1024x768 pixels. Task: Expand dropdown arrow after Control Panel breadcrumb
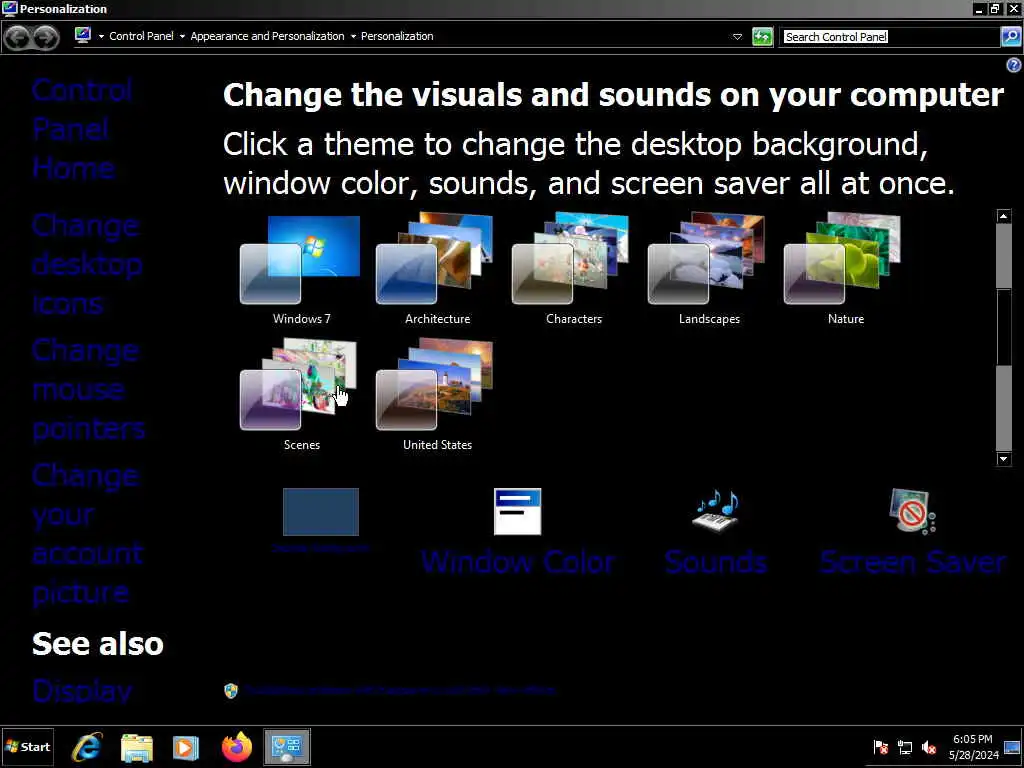tap(182, 37)
